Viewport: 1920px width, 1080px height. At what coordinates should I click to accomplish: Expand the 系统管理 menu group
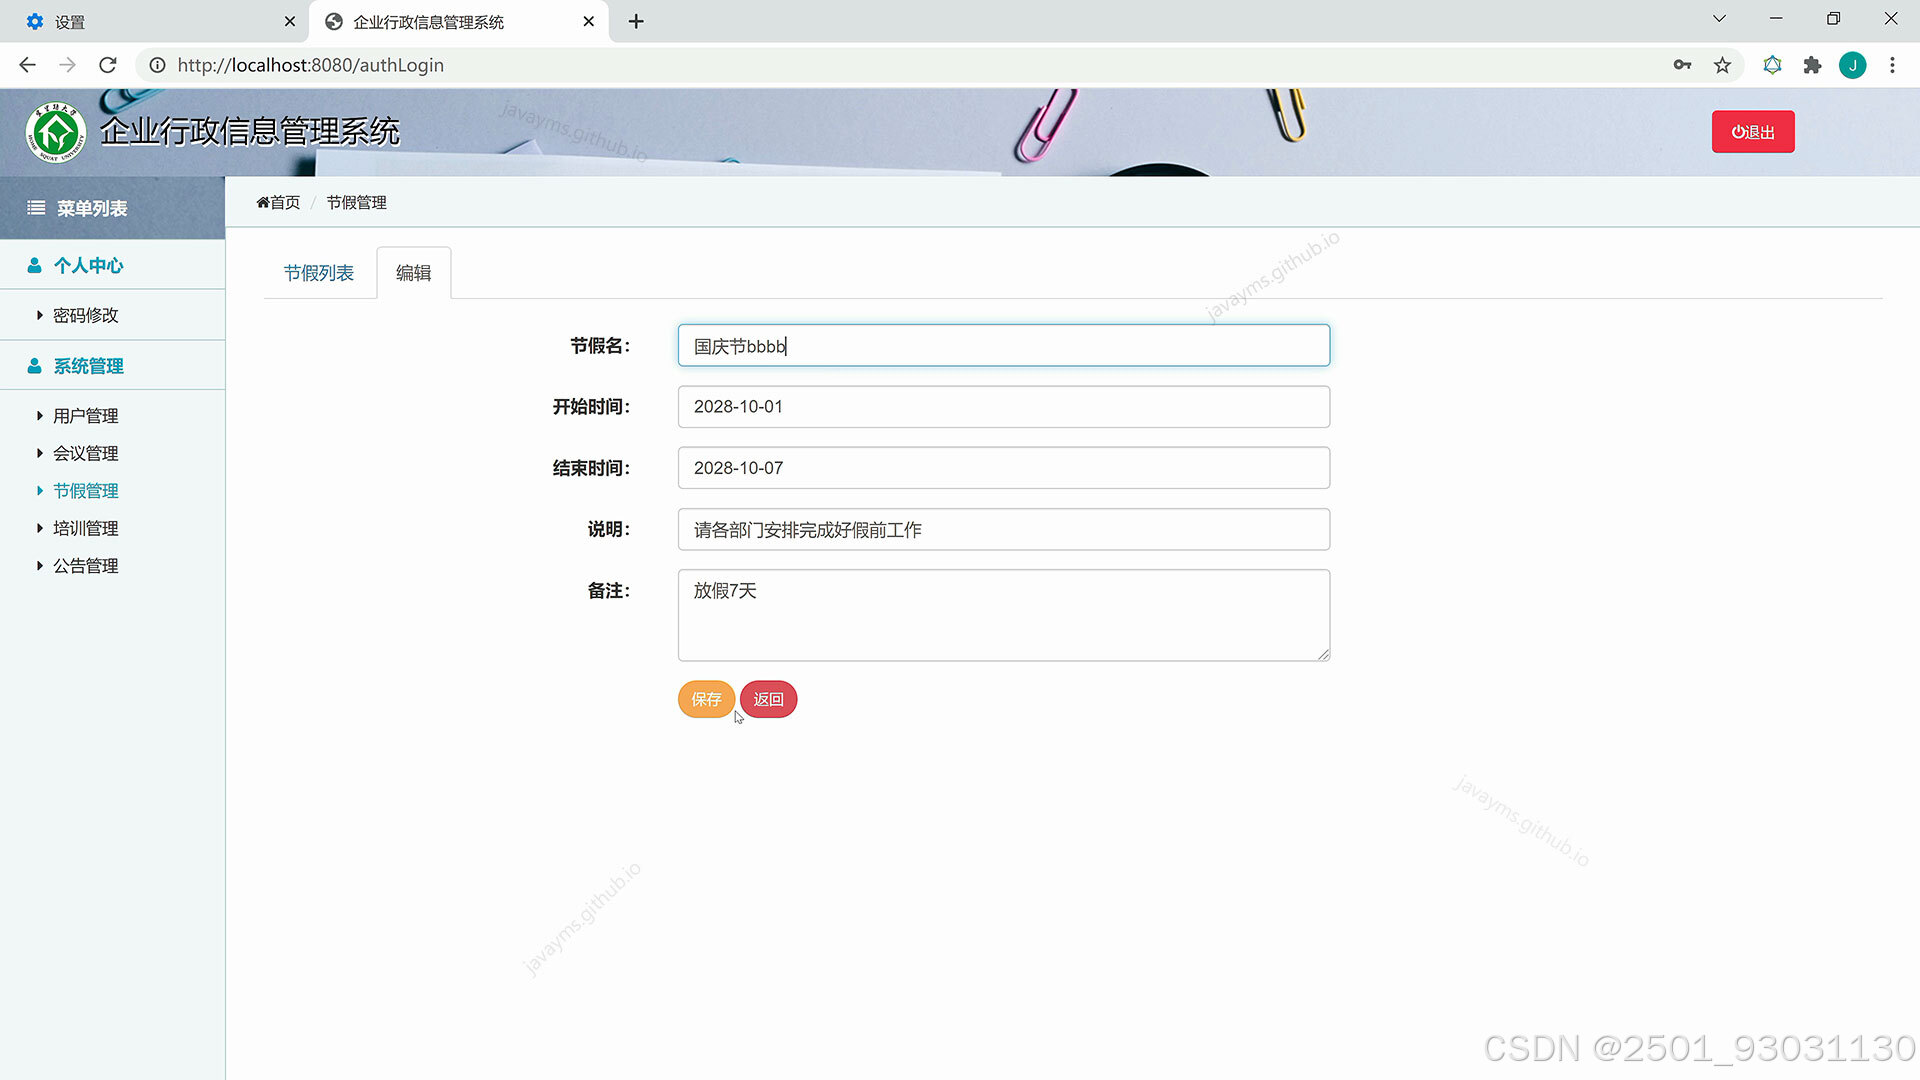112,366
